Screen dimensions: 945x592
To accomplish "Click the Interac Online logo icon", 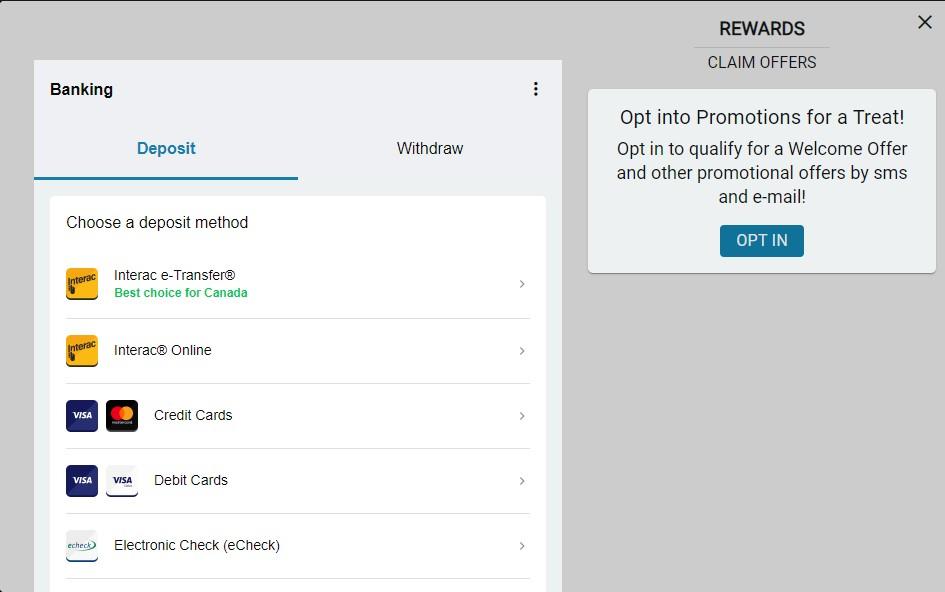I will coord(82,351).
